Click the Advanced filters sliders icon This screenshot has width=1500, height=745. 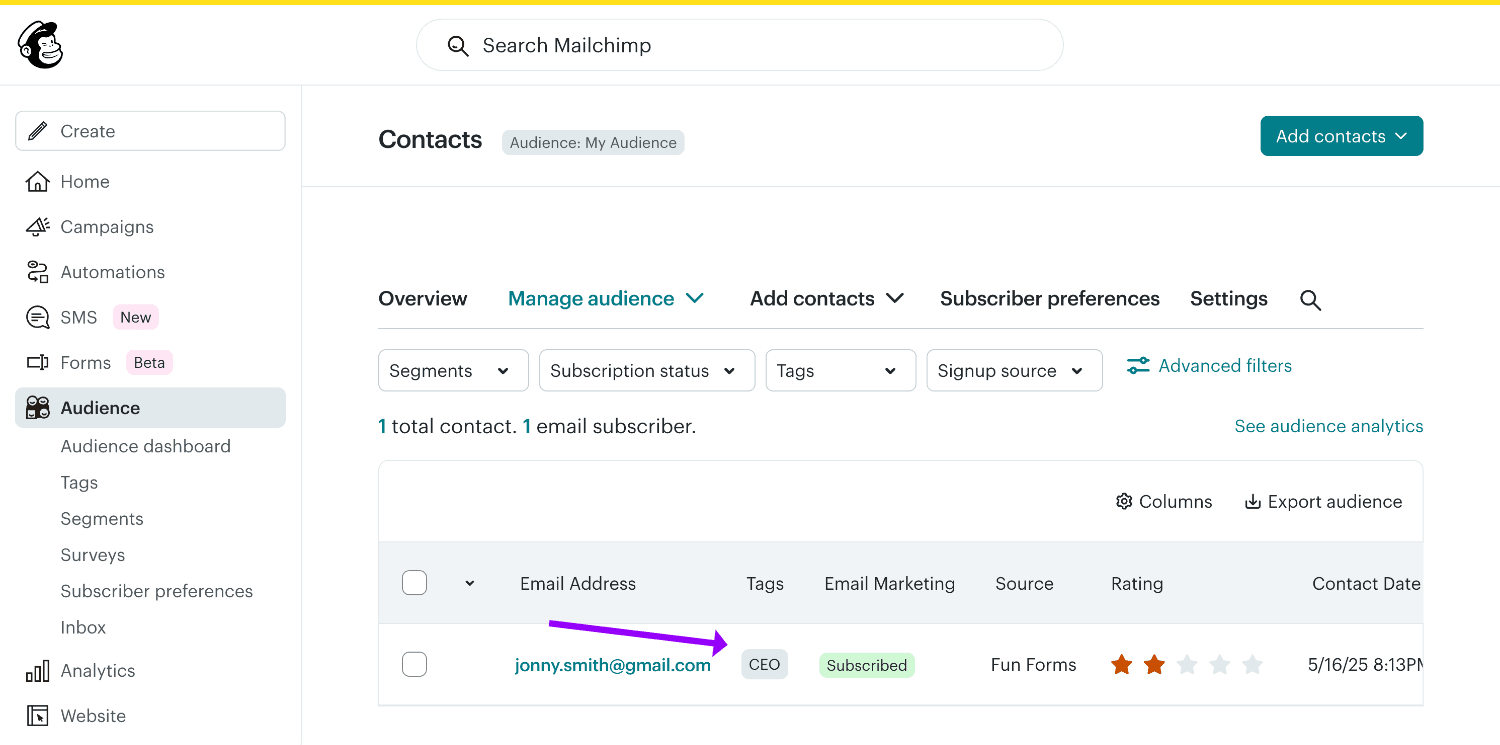tap(1138, 366)
